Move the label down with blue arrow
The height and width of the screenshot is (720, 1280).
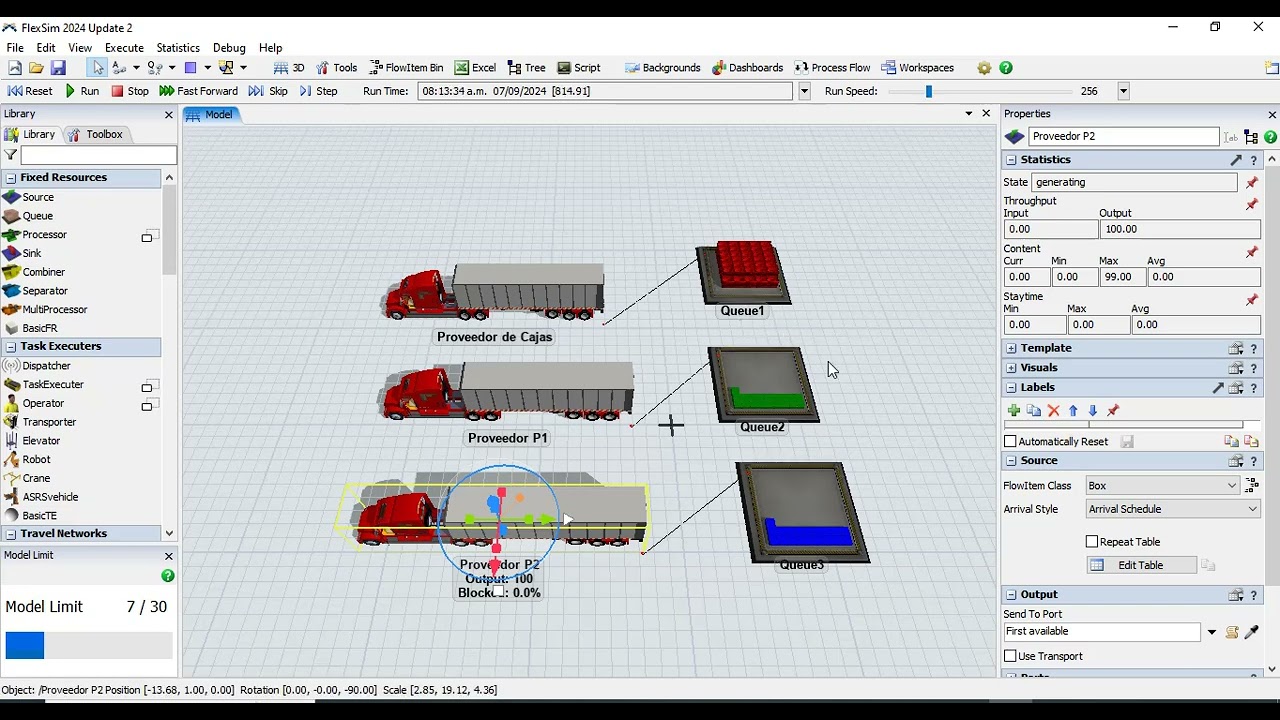1093,411
